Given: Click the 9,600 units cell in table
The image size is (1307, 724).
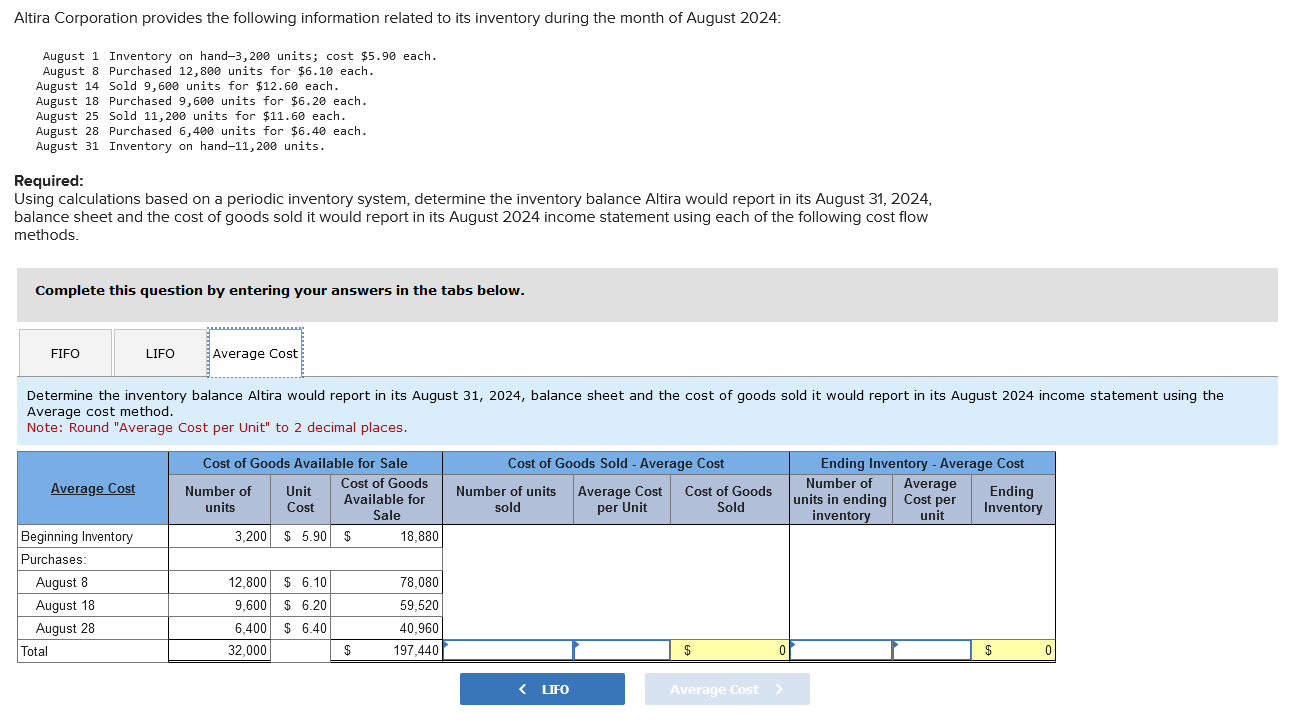Looking at the screenshot, I should (219, 605).
